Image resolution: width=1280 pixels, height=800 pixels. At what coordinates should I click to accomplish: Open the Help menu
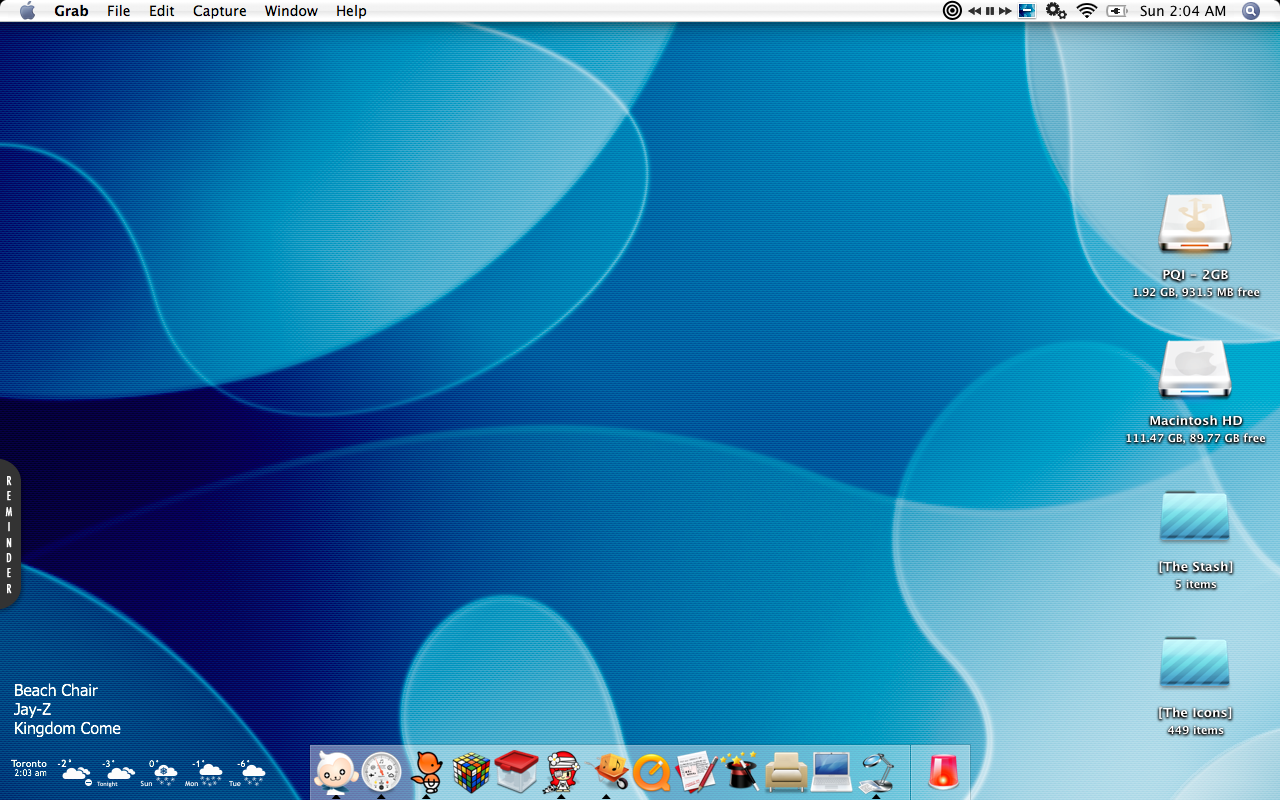pyautogui.click(x=351, y=11)
